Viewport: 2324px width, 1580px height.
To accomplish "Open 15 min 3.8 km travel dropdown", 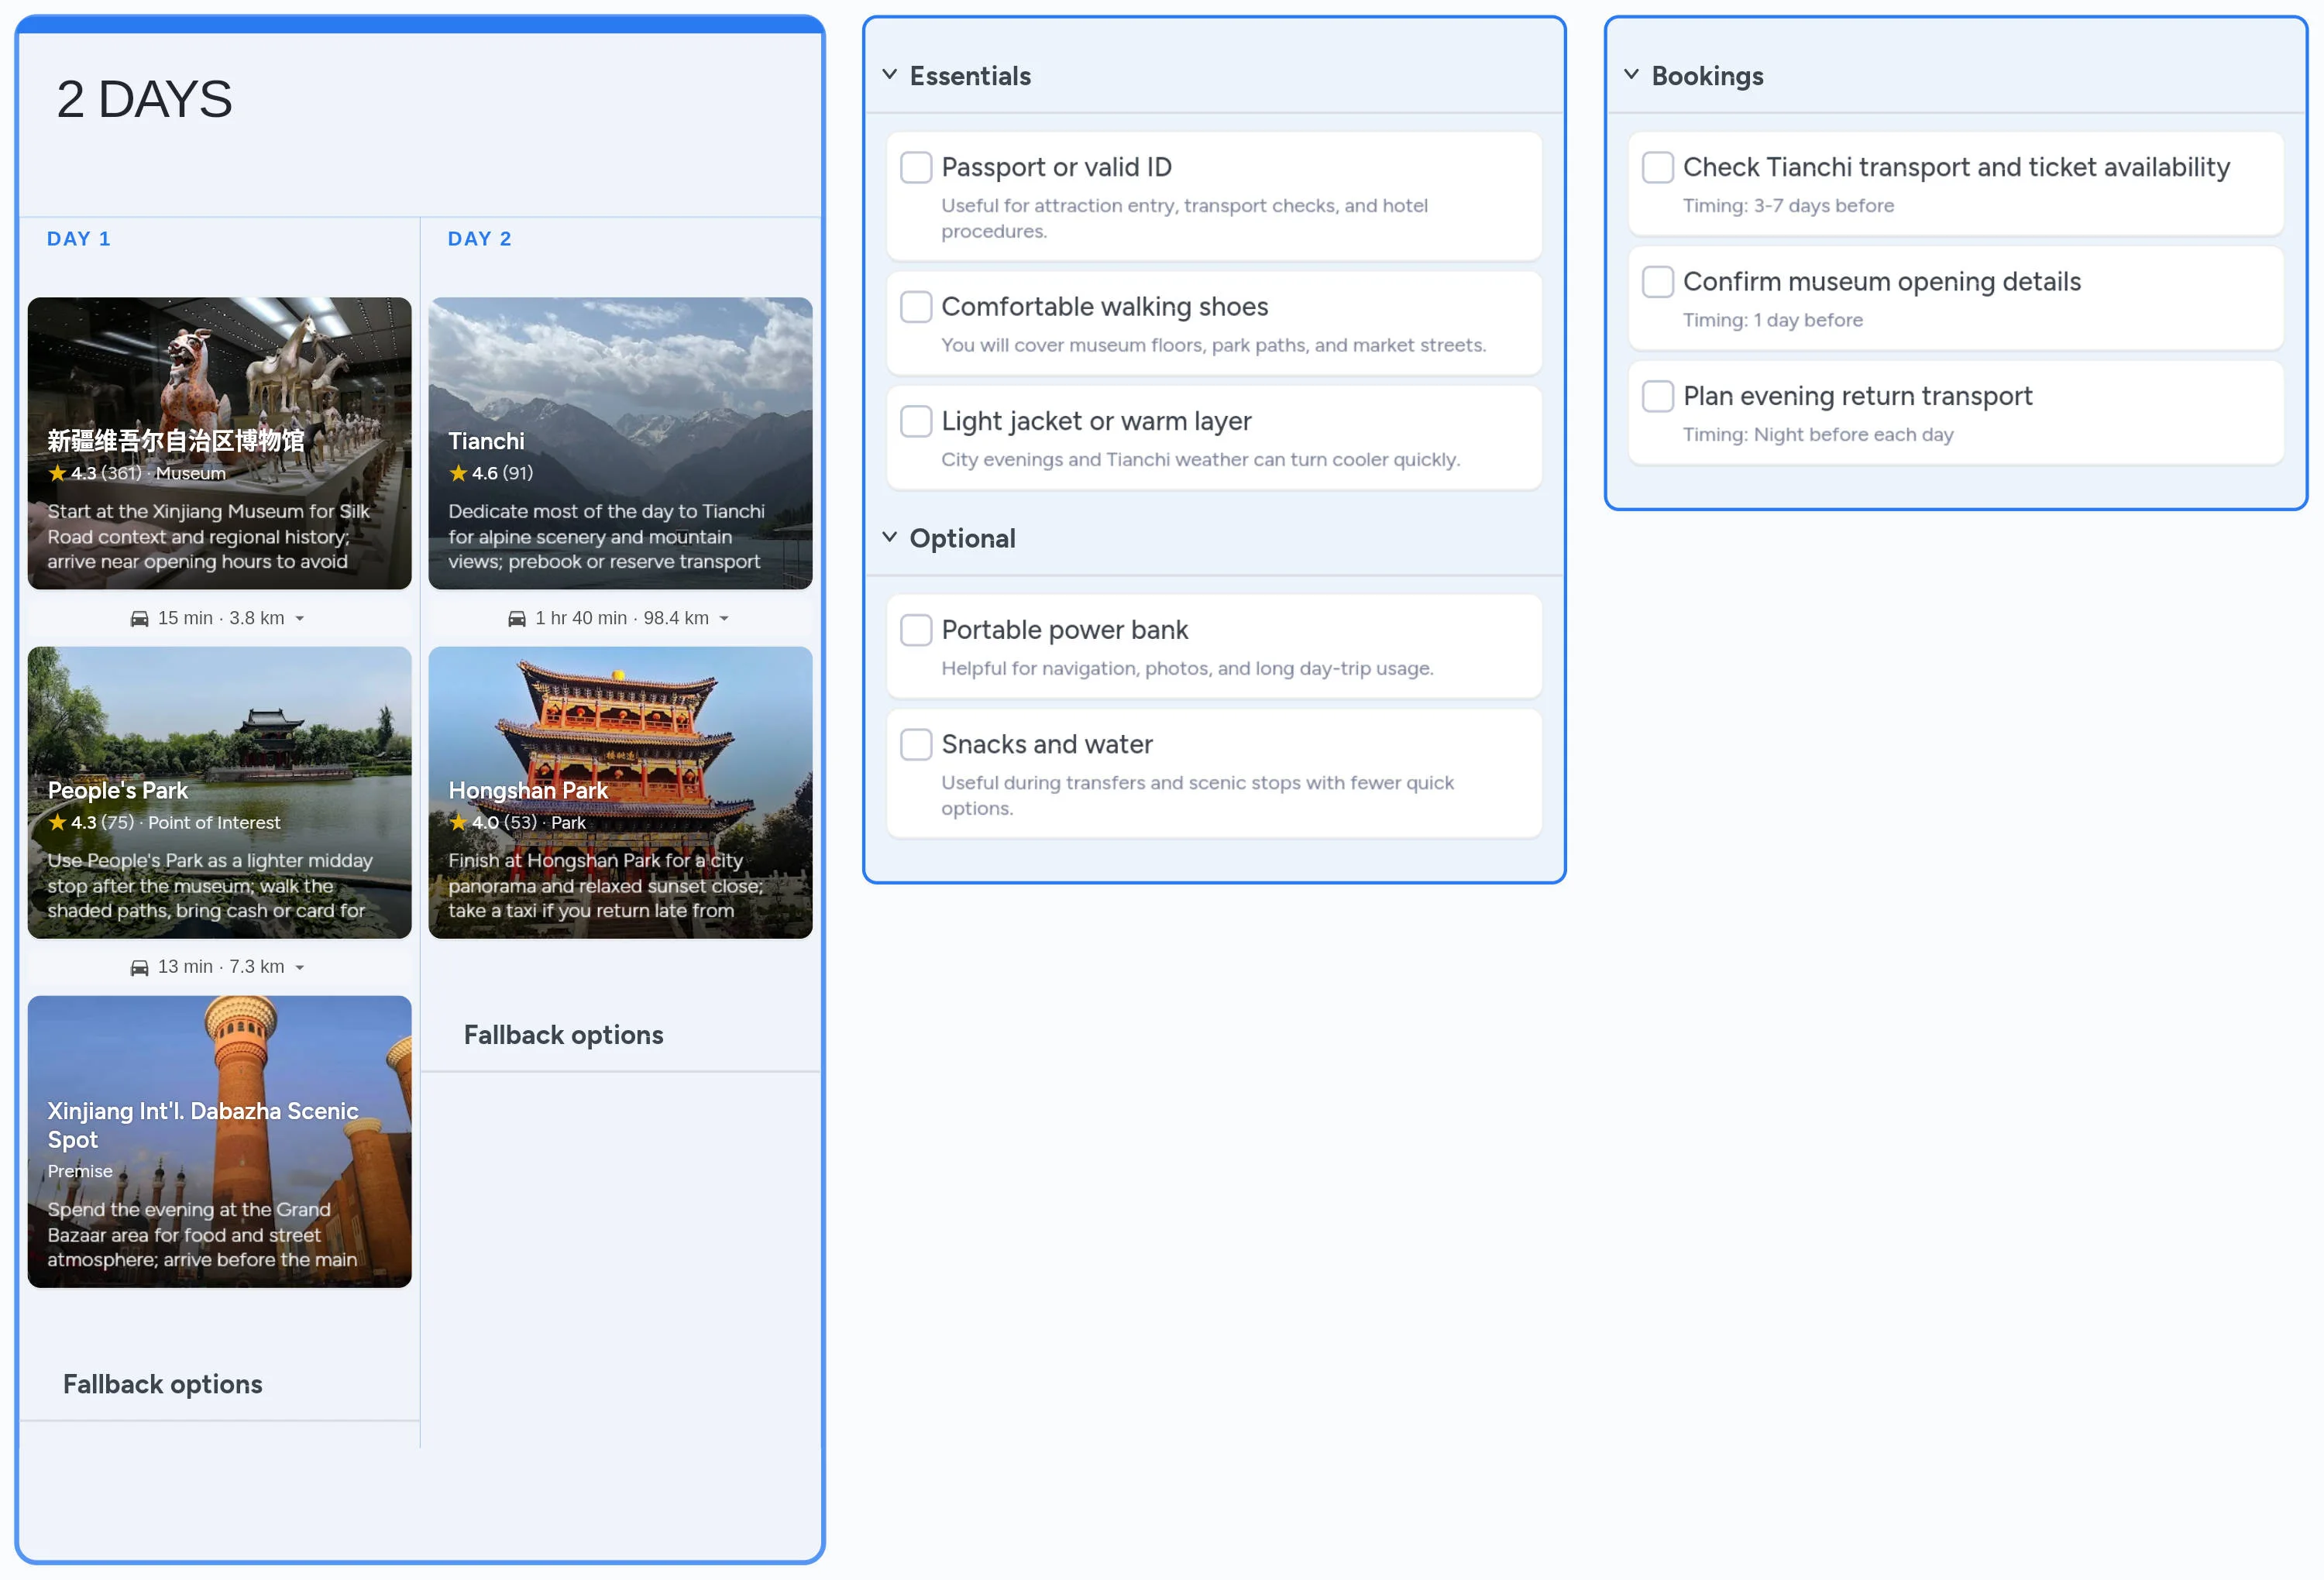I will point(299,619).
